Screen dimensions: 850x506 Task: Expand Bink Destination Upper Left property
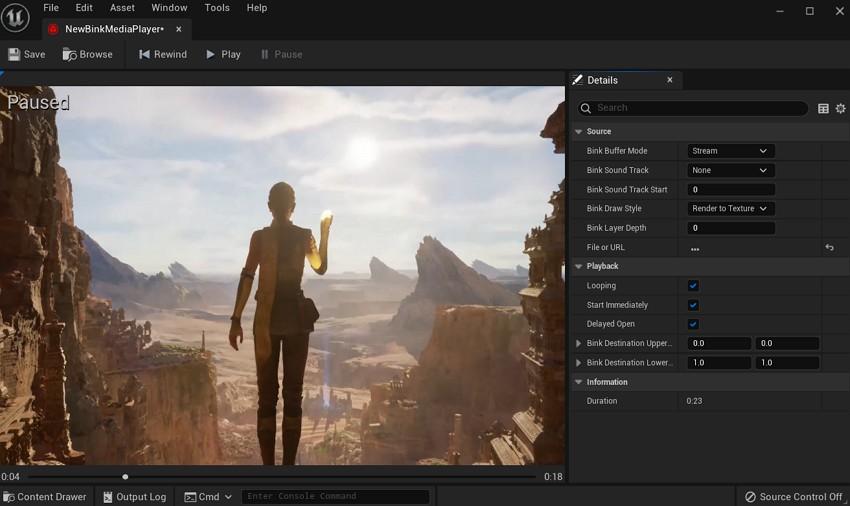tap(578, 343)
